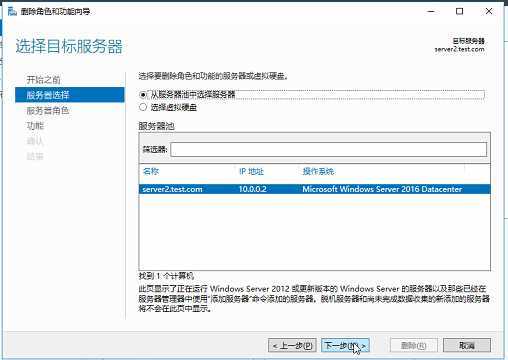The image size is (508, 360).
Task: Click the 上一步(P) back button
Action: 292,345
